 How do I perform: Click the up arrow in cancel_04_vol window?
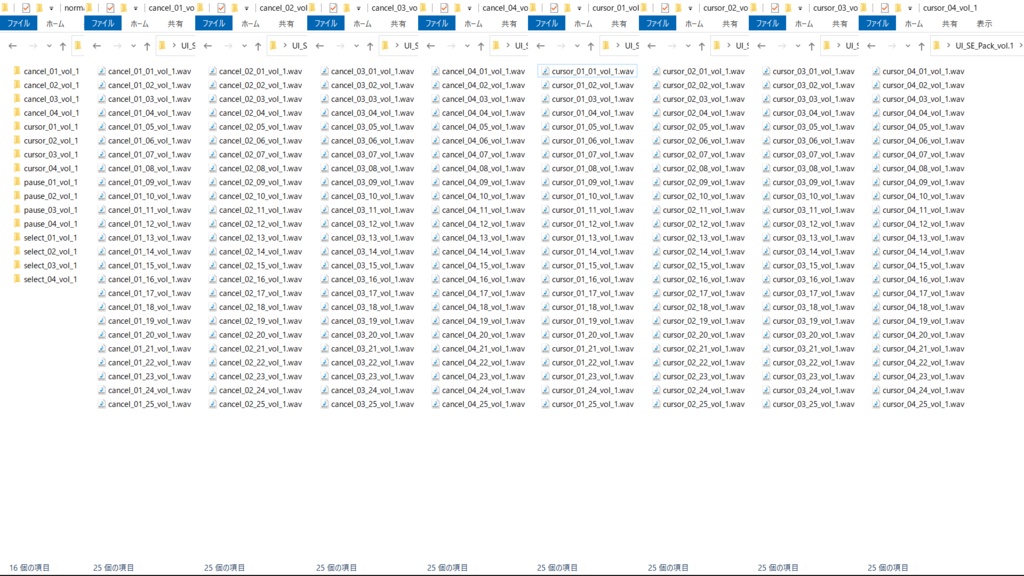tap(481, 46)
